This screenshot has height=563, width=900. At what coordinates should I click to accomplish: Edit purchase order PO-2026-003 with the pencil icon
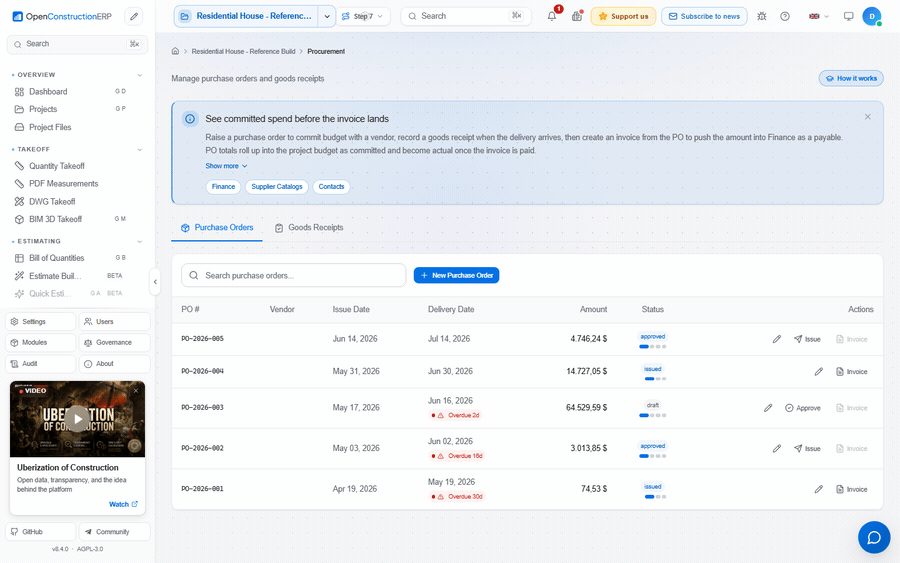(x=768, y=408)
